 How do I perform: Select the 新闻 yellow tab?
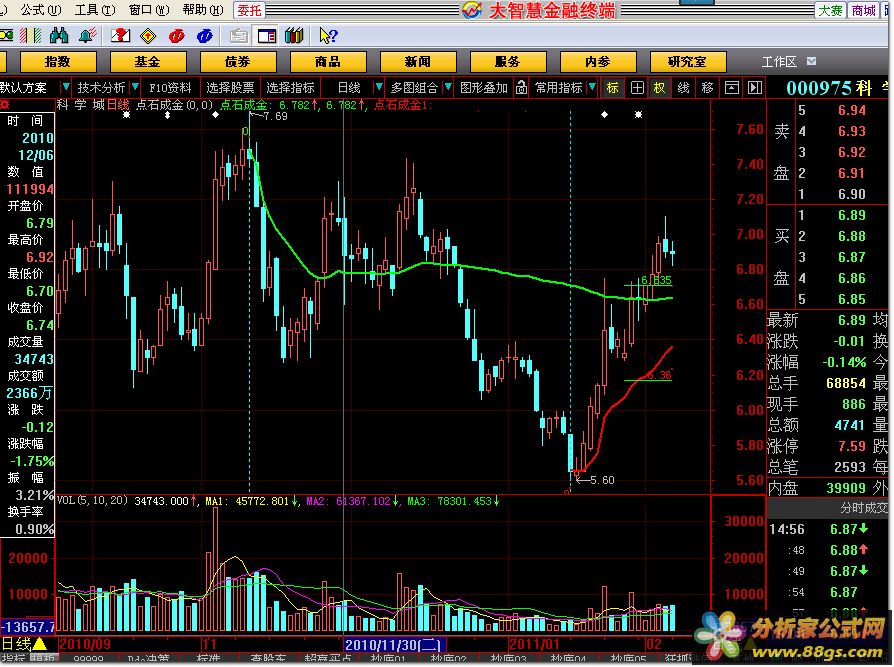(418, 62)
